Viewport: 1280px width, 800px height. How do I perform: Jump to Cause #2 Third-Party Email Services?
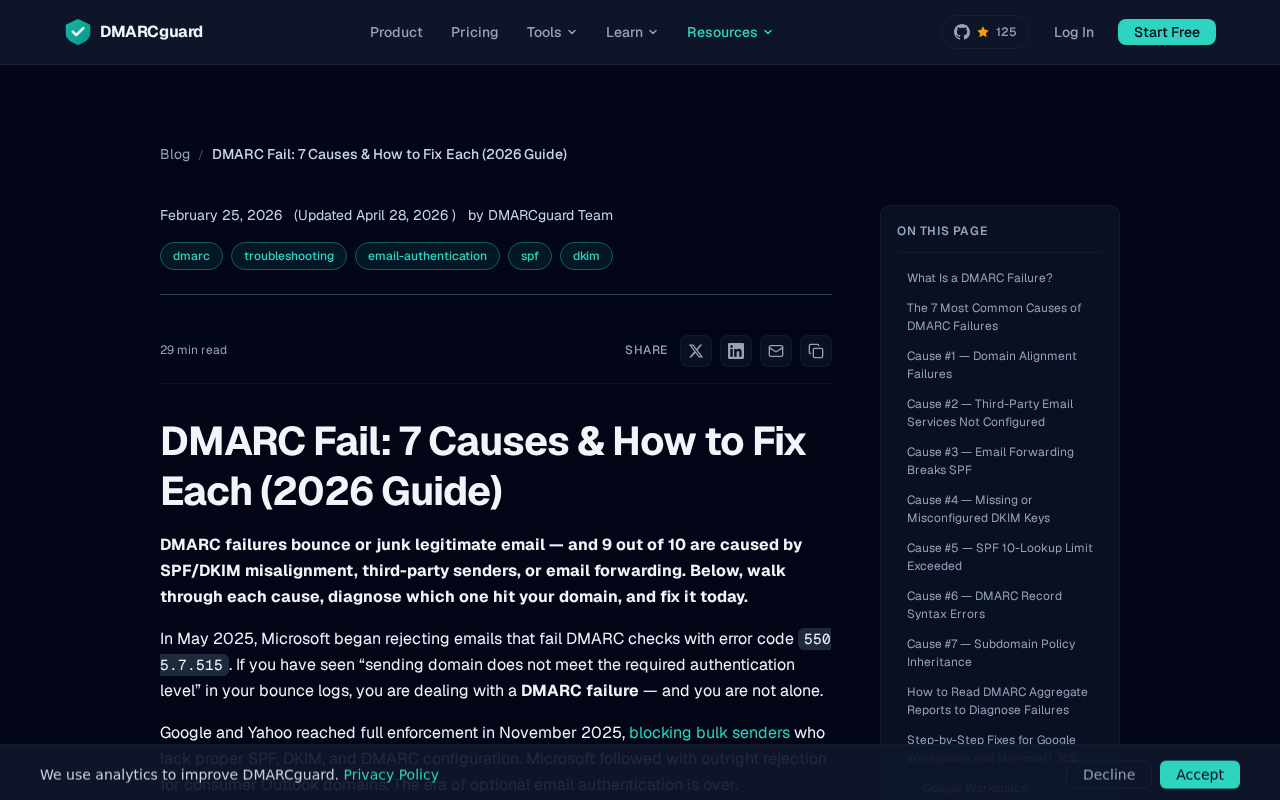tap(990, 413)
